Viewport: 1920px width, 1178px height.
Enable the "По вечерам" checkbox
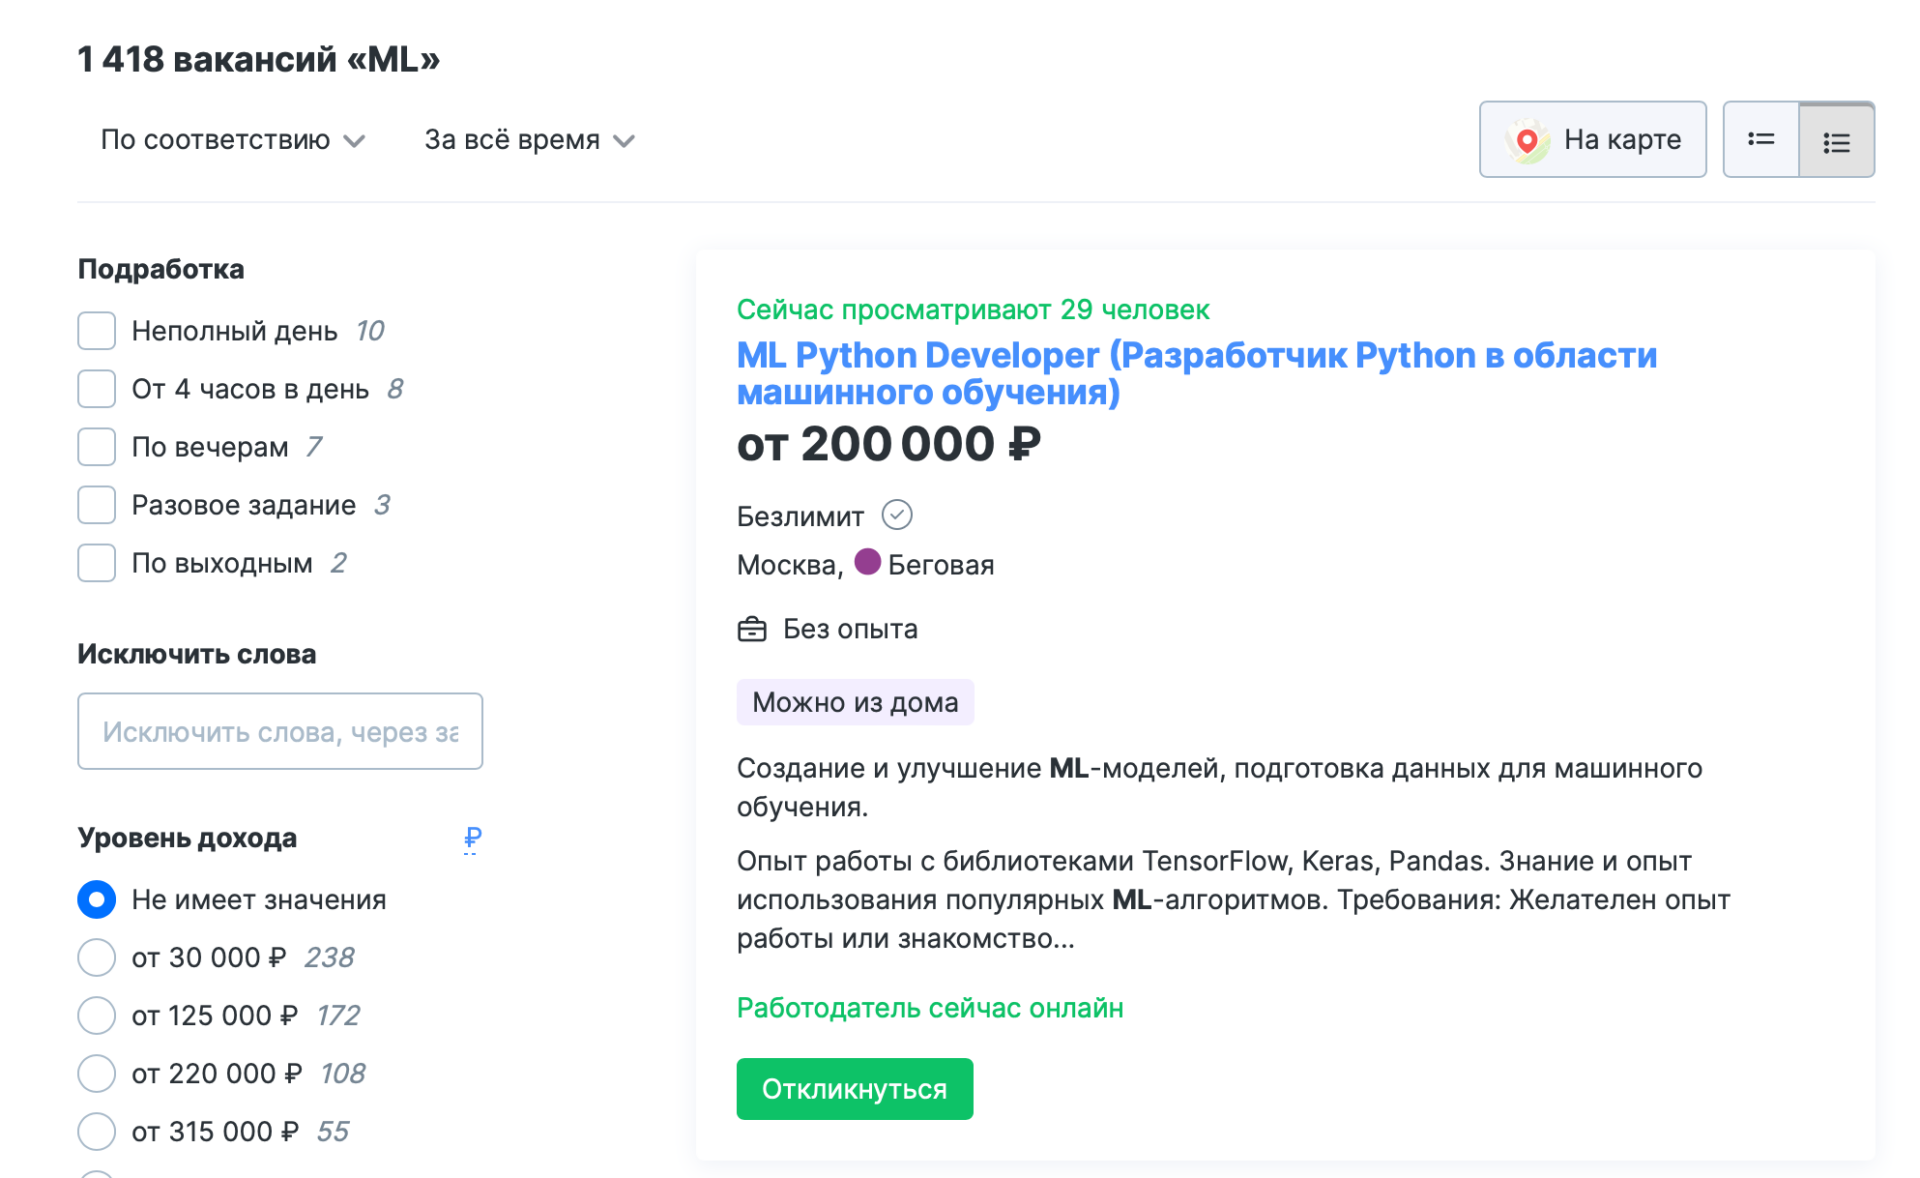96,447
